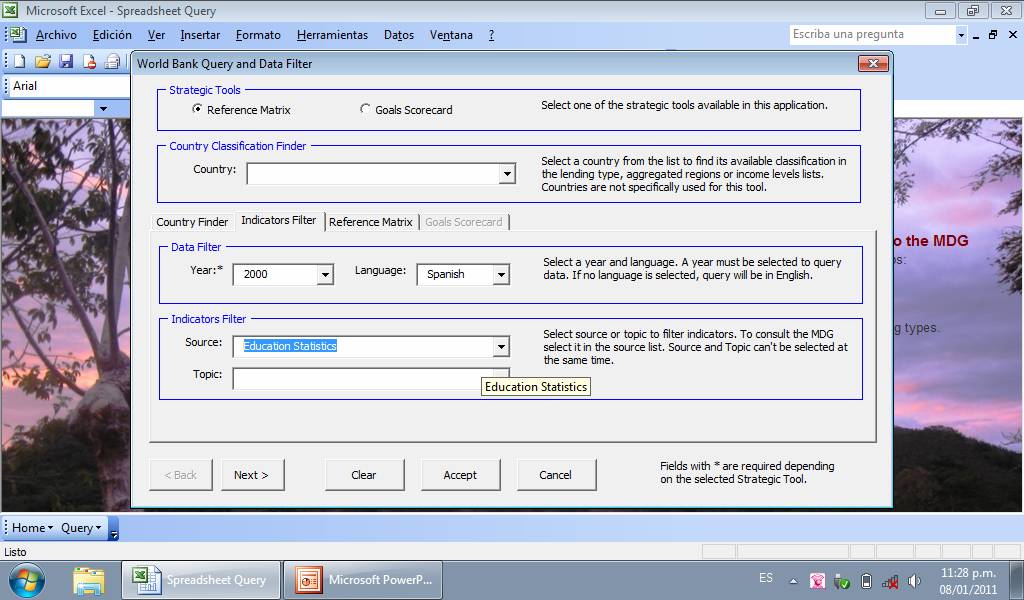Click the network signal tray icon
Image resolution: width=1024 pixels, height=600 pixels.
pos(889,580)
